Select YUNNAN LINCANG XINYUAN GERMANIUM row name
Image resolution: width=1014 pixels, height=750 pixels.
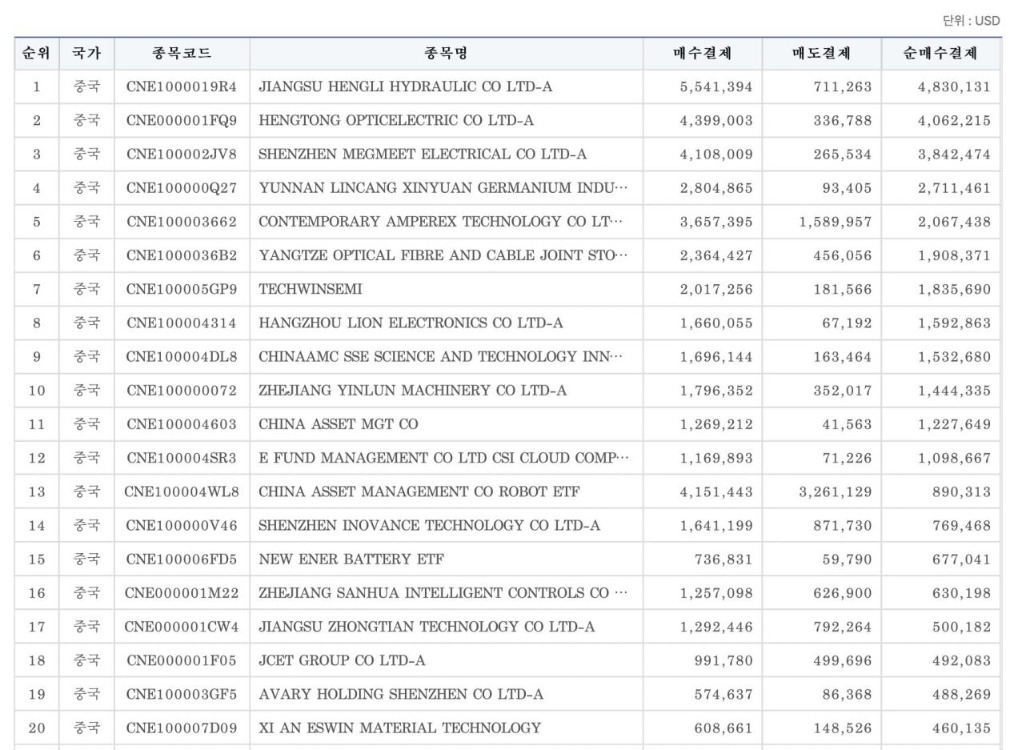(443, 188)
